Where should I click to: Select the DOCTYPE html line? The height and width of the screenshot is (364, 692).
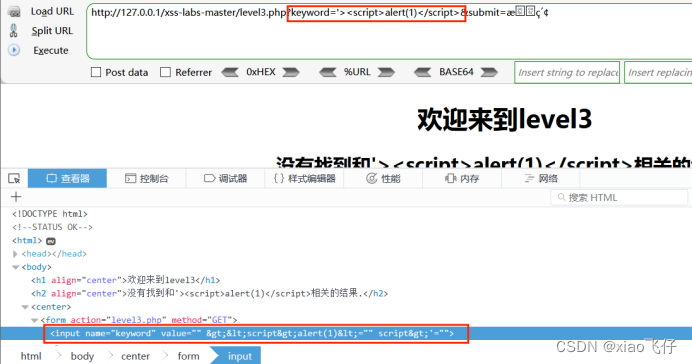[x=49, y=214]
